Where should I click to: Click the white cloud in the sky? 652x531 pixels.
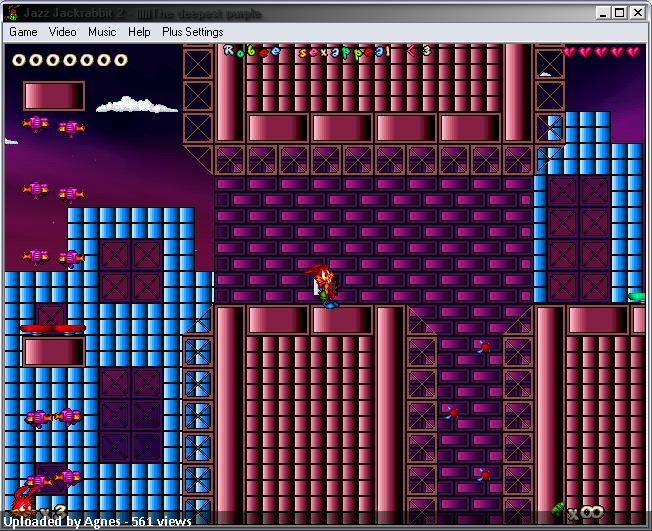[136, 105]
